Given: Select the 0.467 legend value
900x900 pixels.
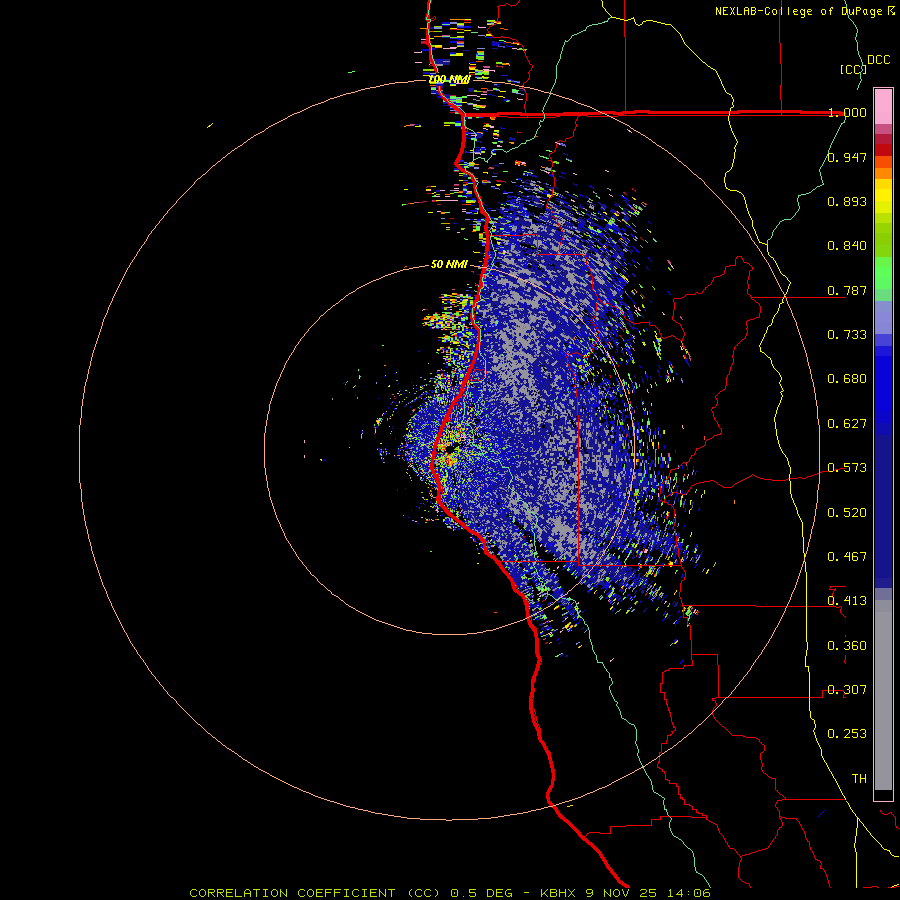Looking at the screenshot, I should (x=847, y=557).
